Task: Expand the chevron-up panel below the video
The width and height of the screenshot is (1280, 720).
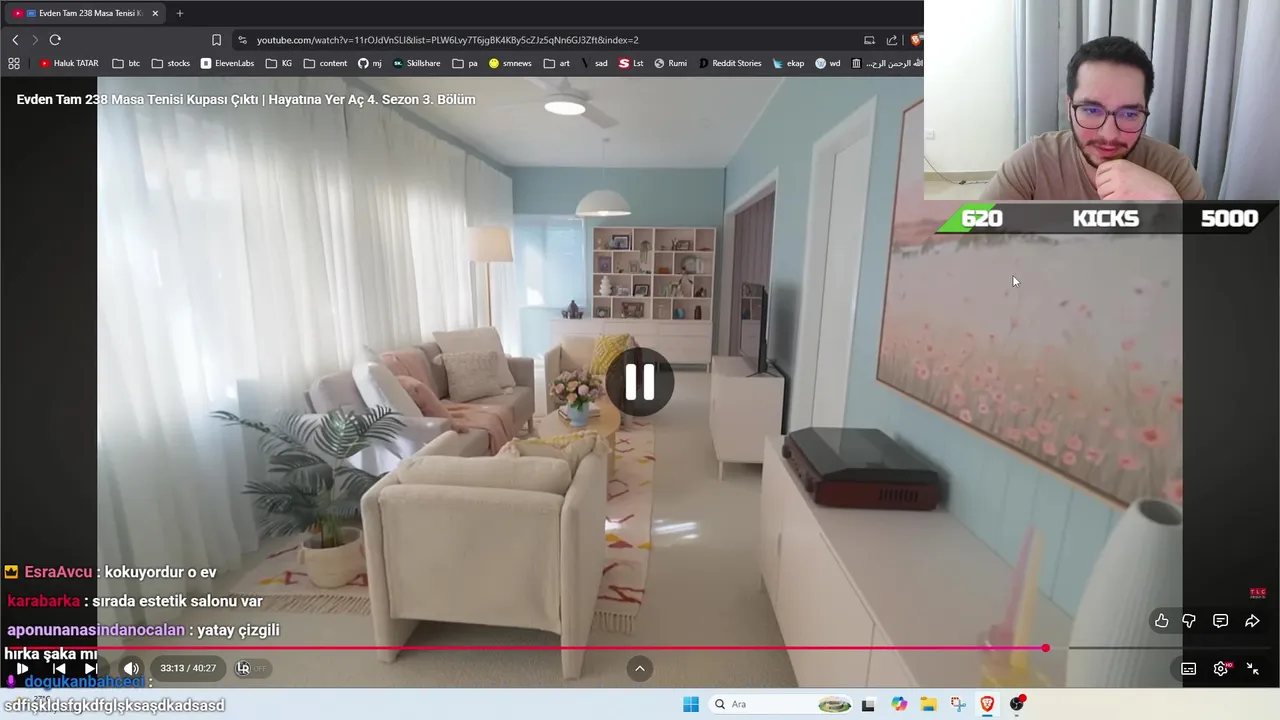Action: click(640, 668)
